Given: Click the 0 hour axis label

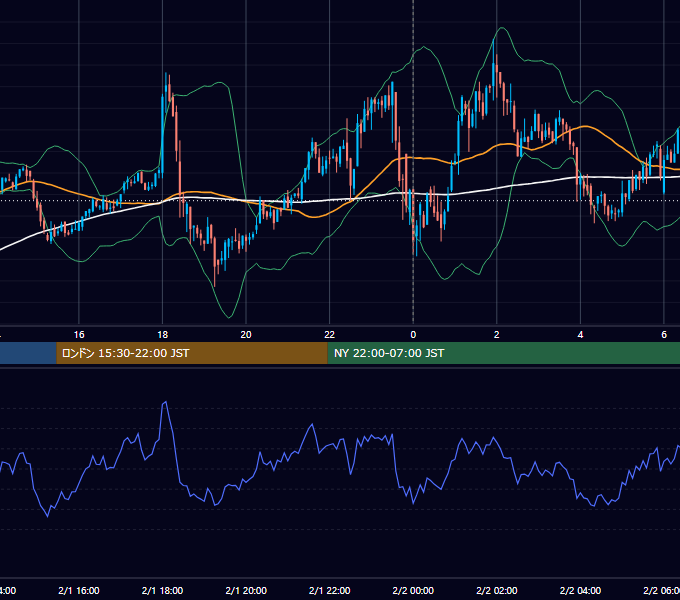Looking at the screenshot, I should [413, 335].
